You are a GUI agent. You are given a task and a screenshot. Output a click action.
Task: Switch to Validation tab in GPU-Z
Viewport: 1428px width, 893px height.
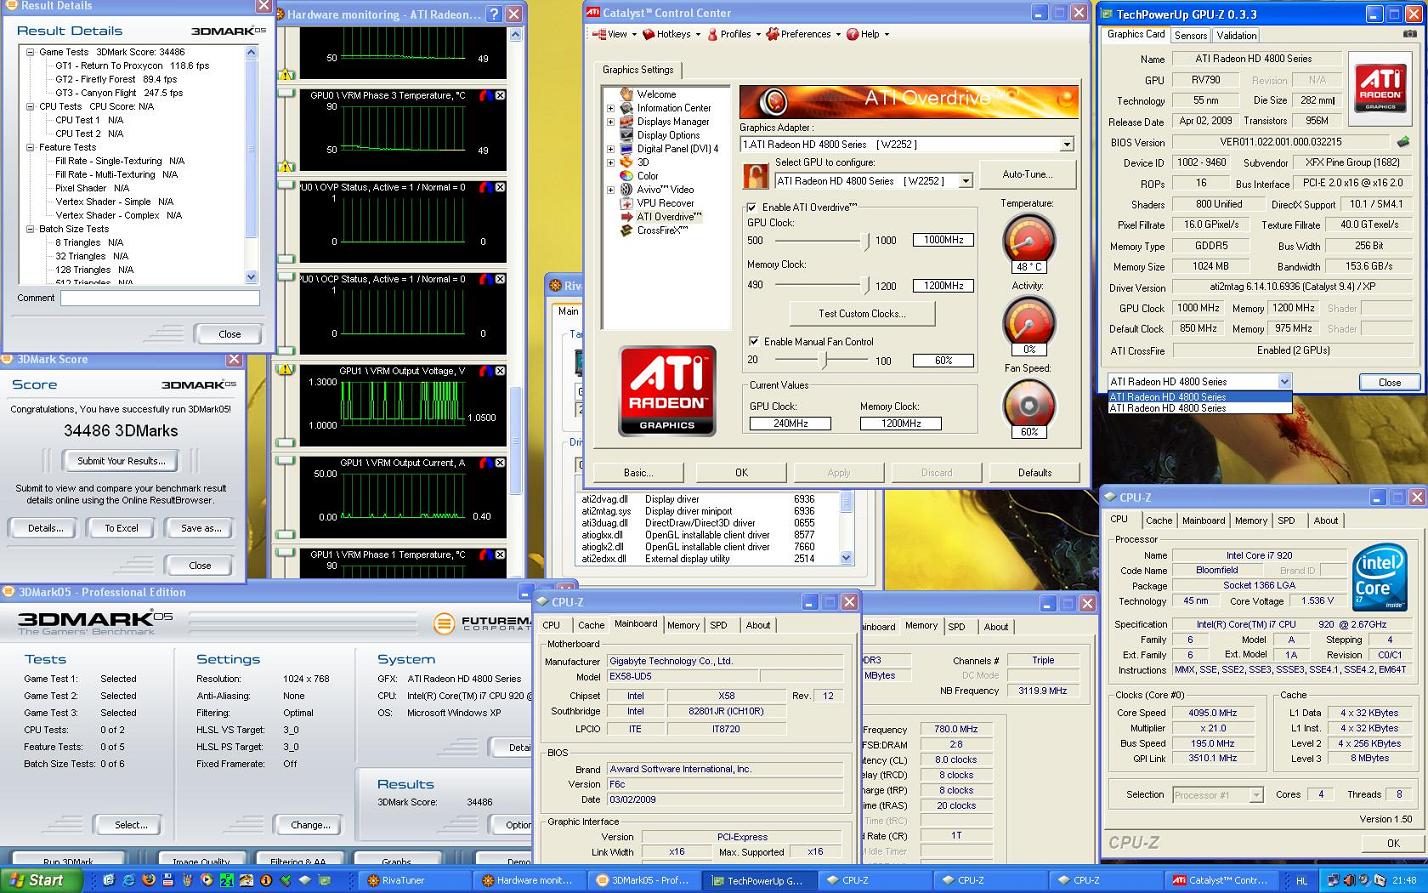tap(1236, 35)
